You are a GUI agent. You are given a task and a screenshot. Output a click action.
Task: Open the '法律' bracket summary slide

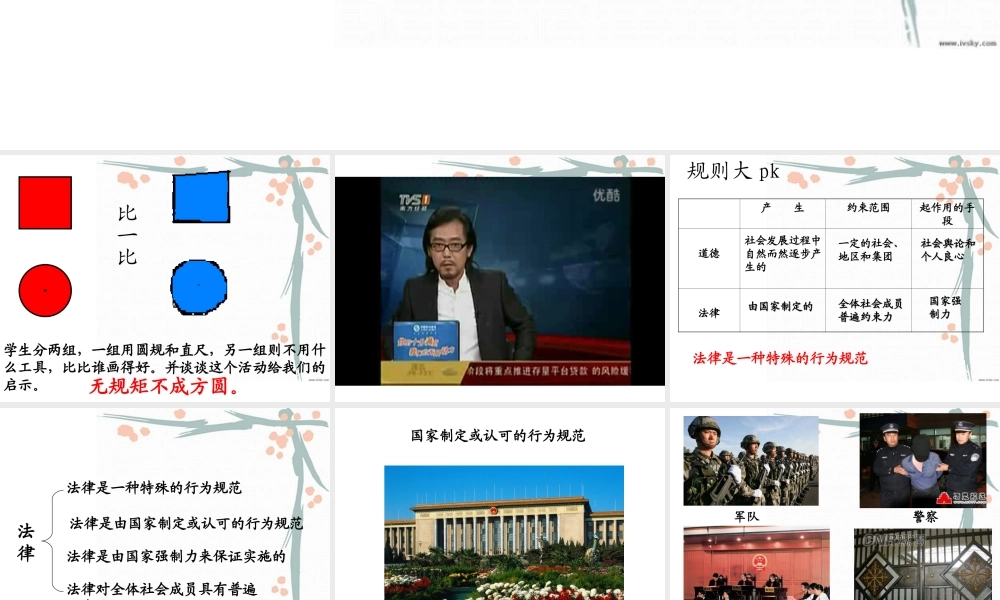point(165,504)
